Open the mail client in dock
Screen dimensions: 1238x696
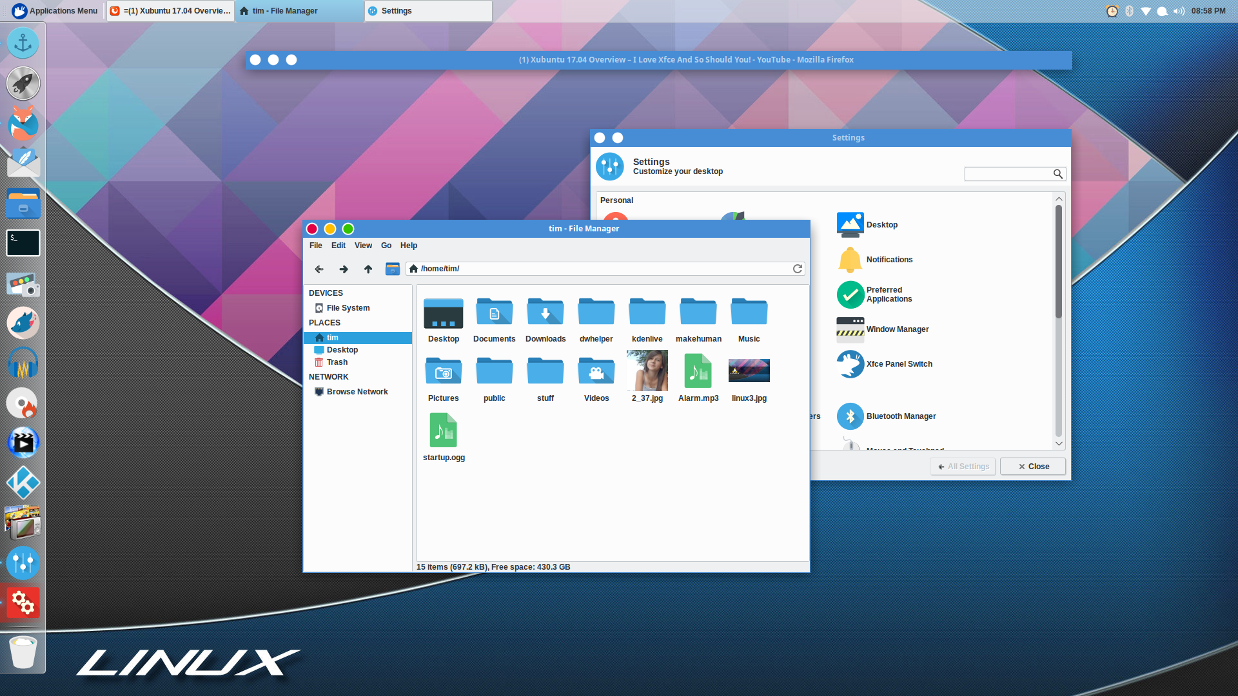[x=23, y=162]
